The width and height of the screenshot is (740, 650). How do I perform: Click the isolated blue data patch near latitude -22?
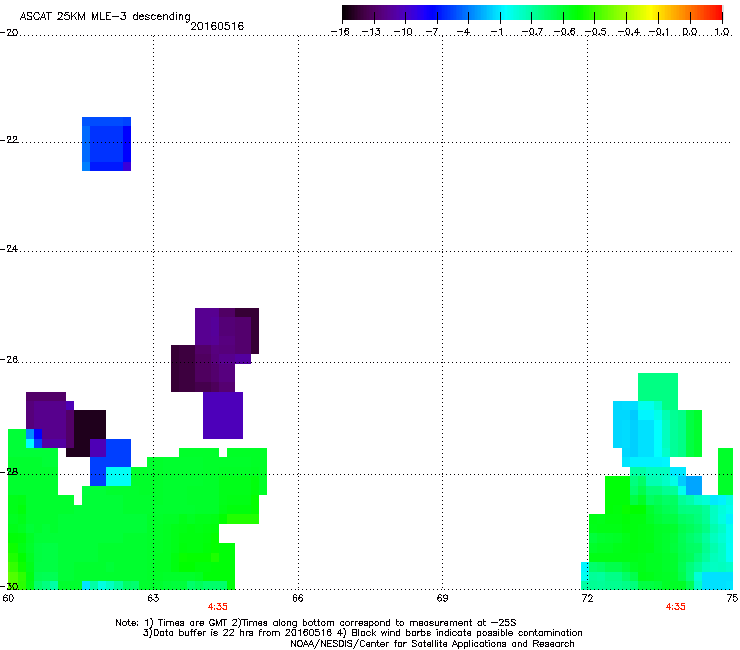106,144
